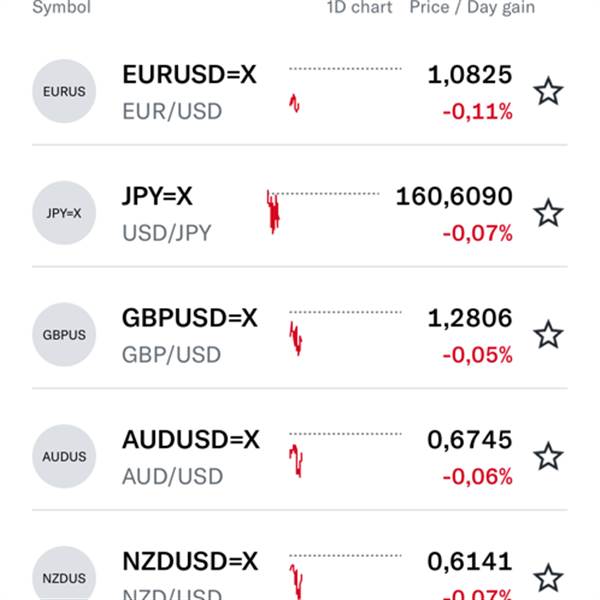Star the NZDUSD=X currency pair
The image size is (600, 600).
point(548,577)
